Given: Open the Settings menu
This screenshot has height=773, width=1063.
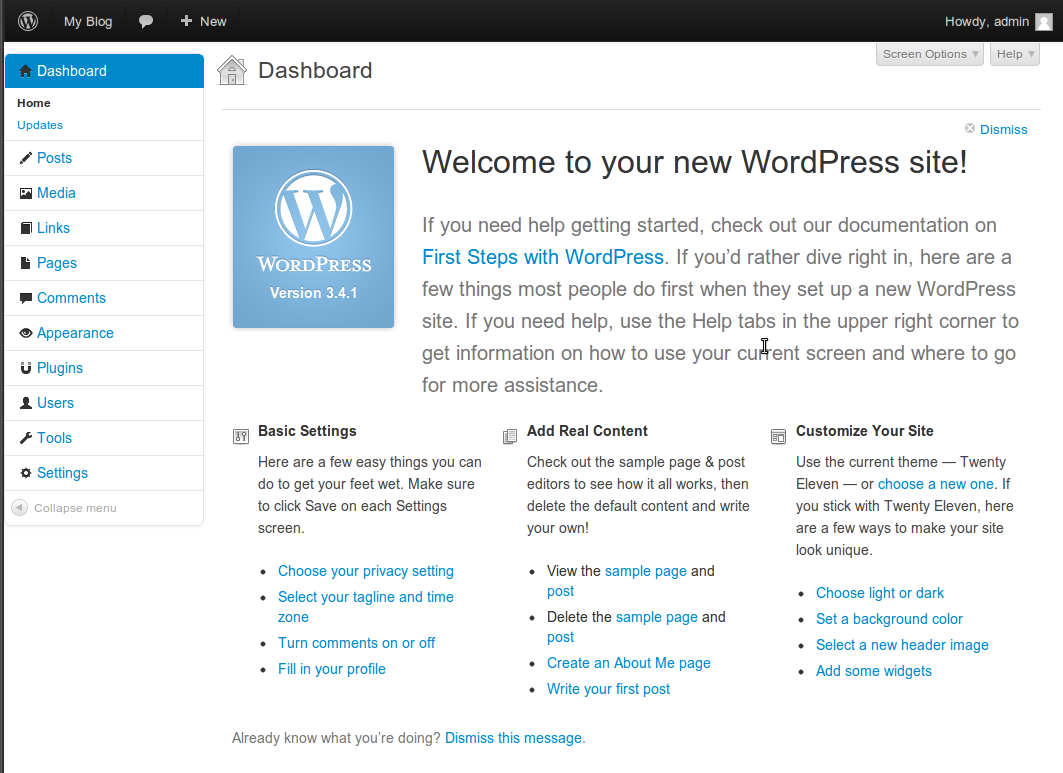Looking at the screenshot, I should [62, 473].
